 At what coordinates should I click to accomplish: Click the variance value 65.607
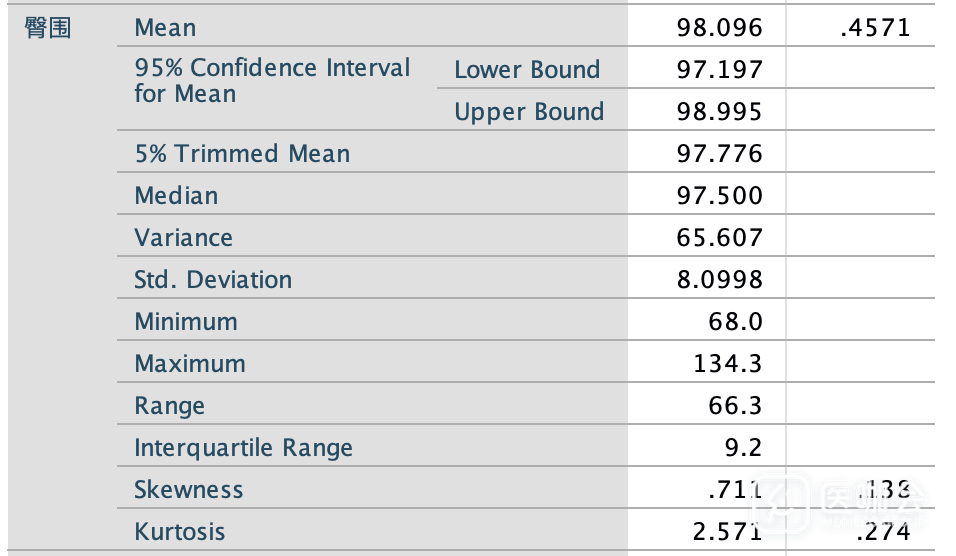pos(719,238)
